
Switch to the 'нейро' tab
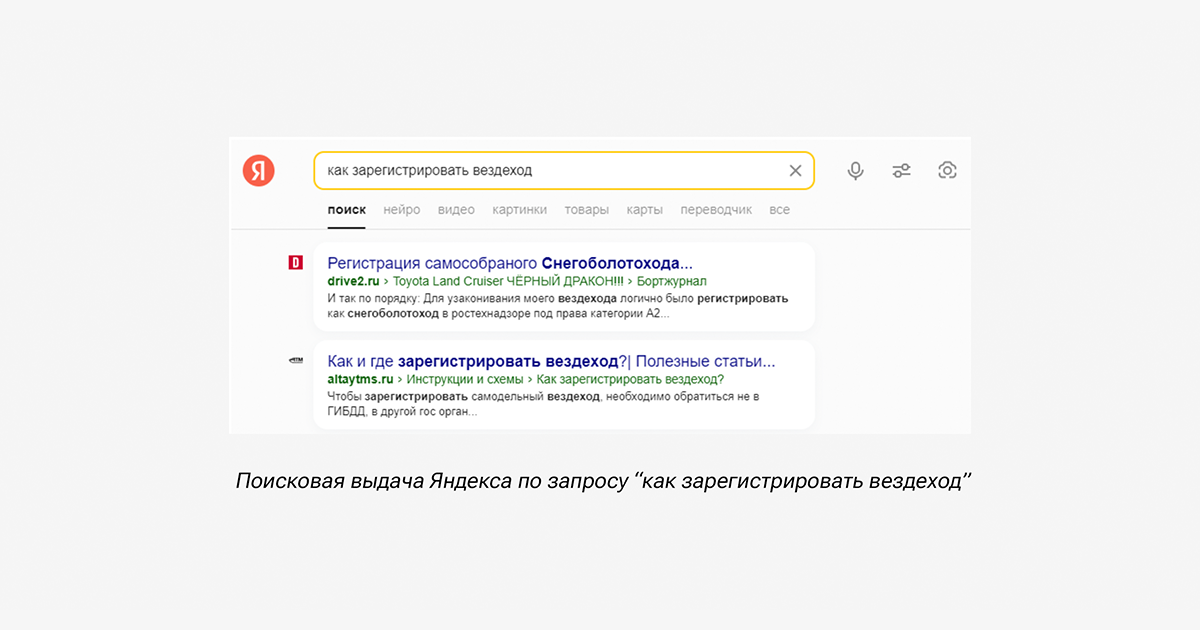[401, 210]
